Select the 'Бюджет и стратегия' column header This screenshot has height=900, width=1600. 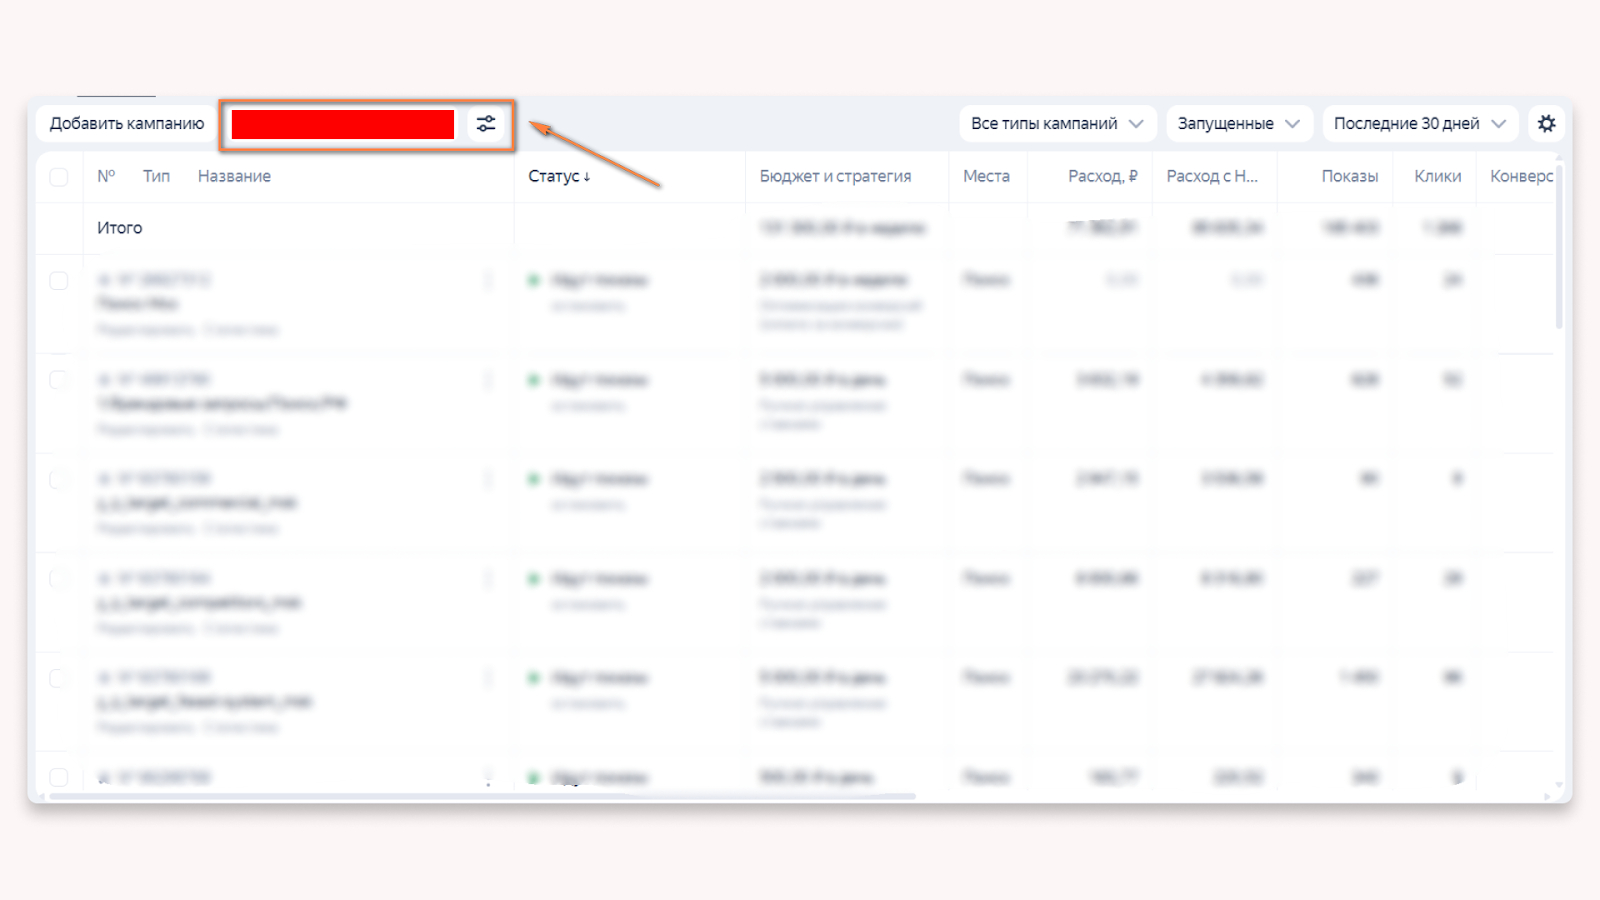[835, 176]
